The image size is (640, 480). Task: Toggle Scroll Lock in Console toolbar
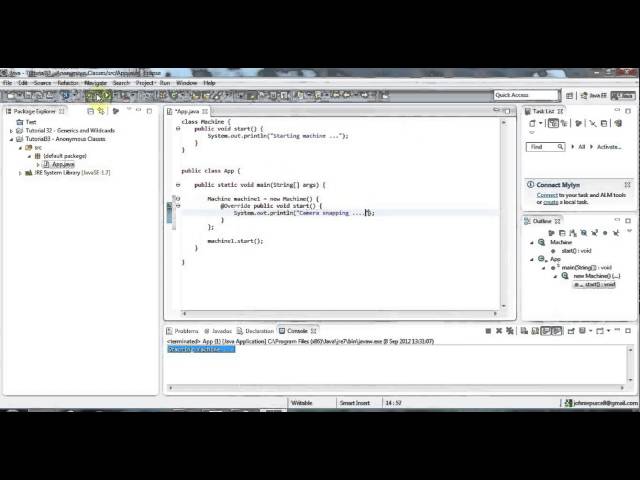pyautogui.click(x=535, y=331)
